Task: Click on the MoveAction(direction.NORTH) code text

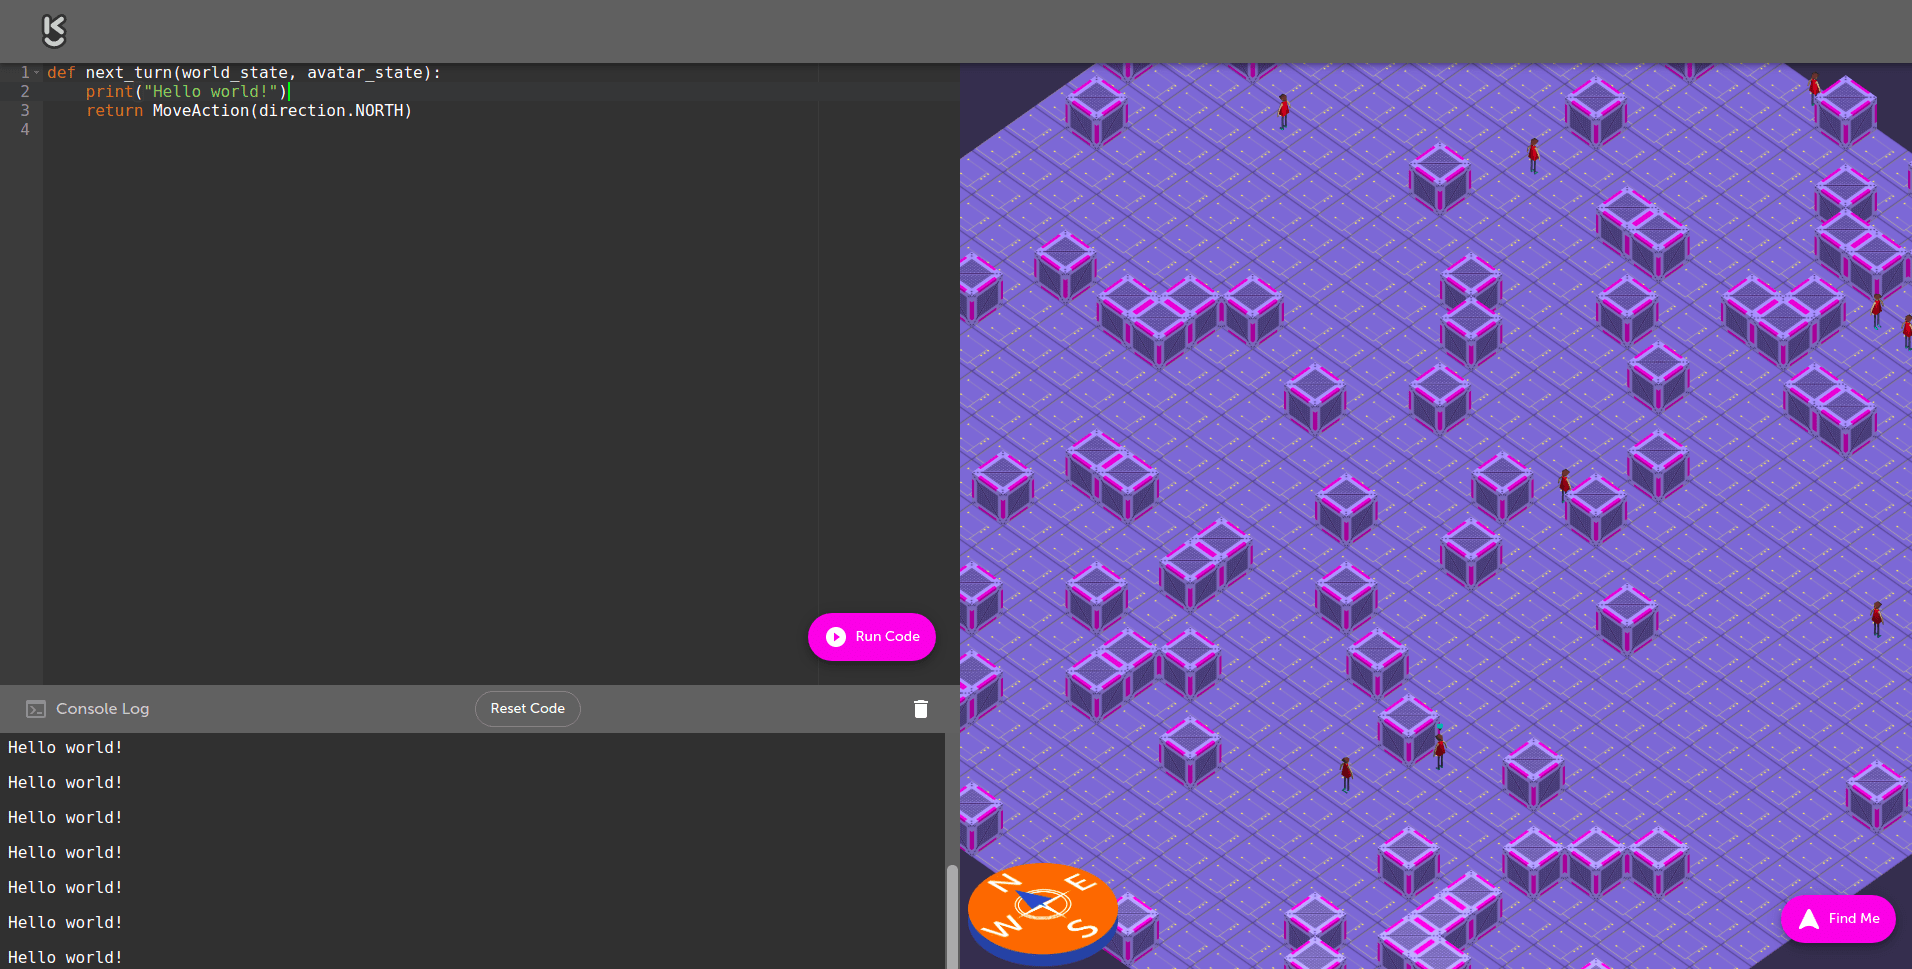Action: (x=282, y=111)
